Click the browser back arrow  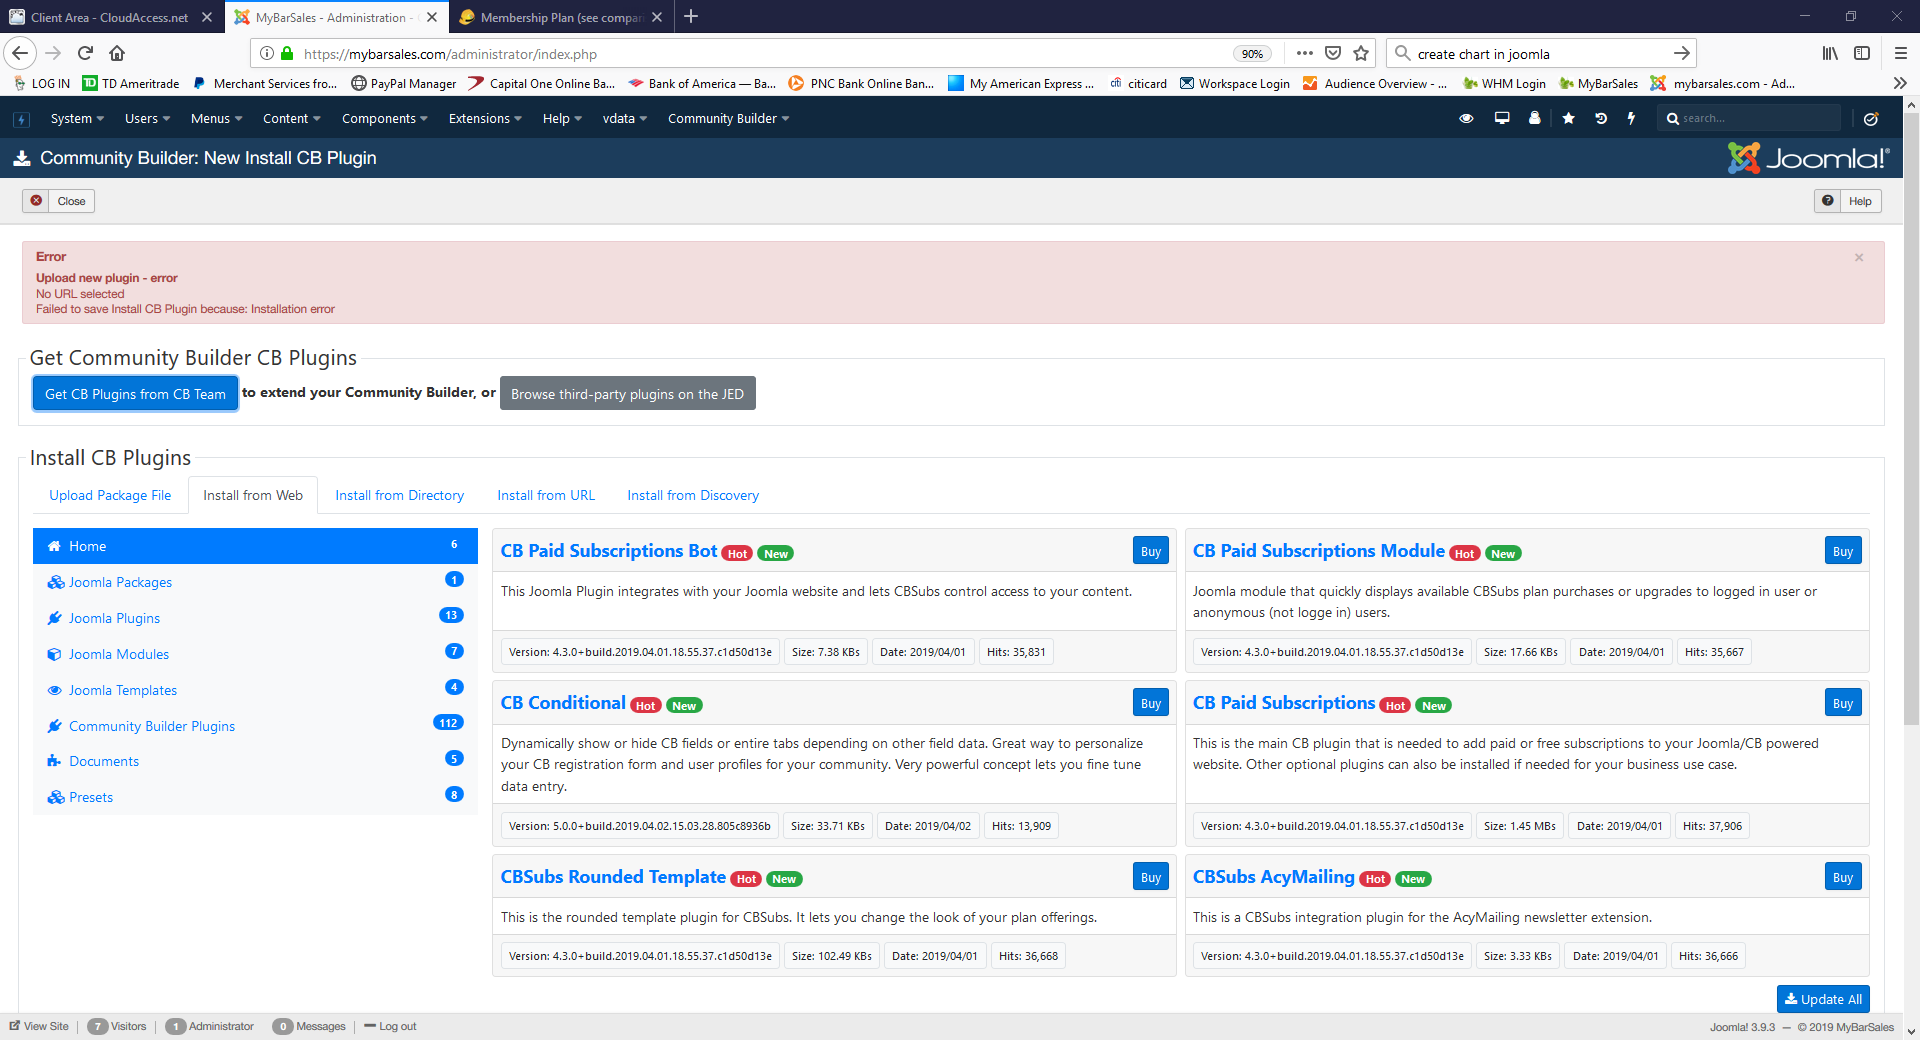20,53
